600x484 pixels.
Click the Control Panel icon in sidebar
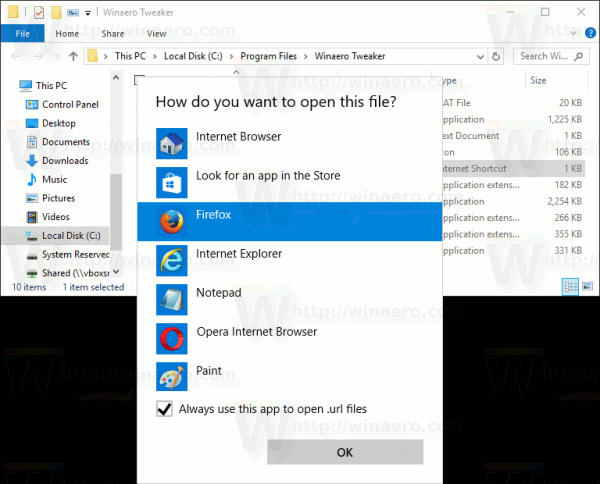(x=32, y=104)
